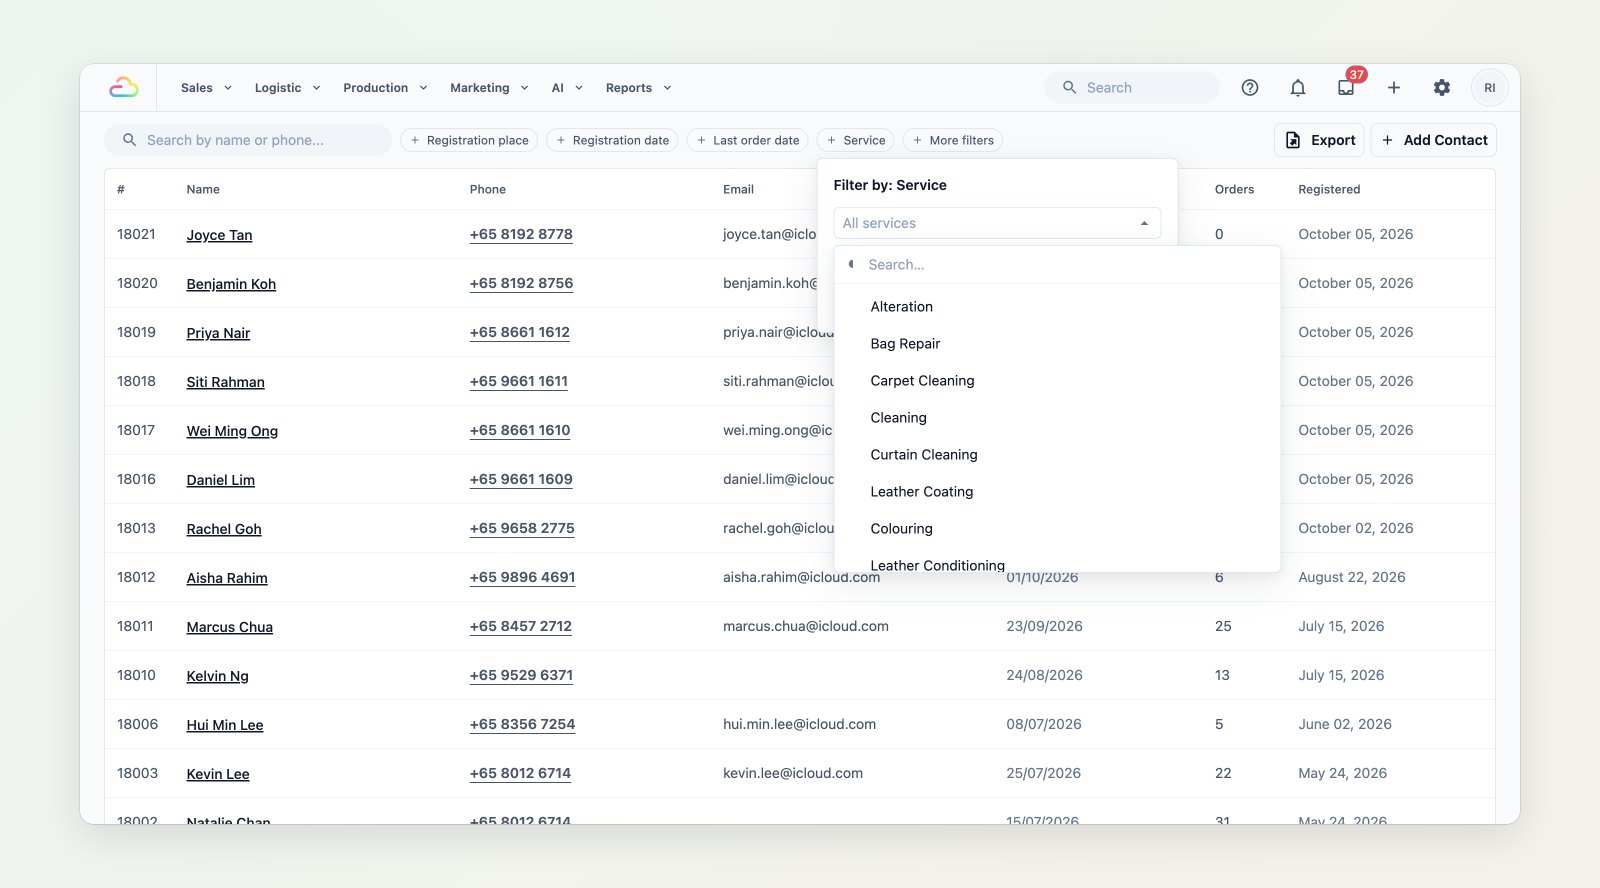Open the notifications bell
Image resolution: width=1600 pixels, height=888 pixels.
click(x=1298, y=88)
